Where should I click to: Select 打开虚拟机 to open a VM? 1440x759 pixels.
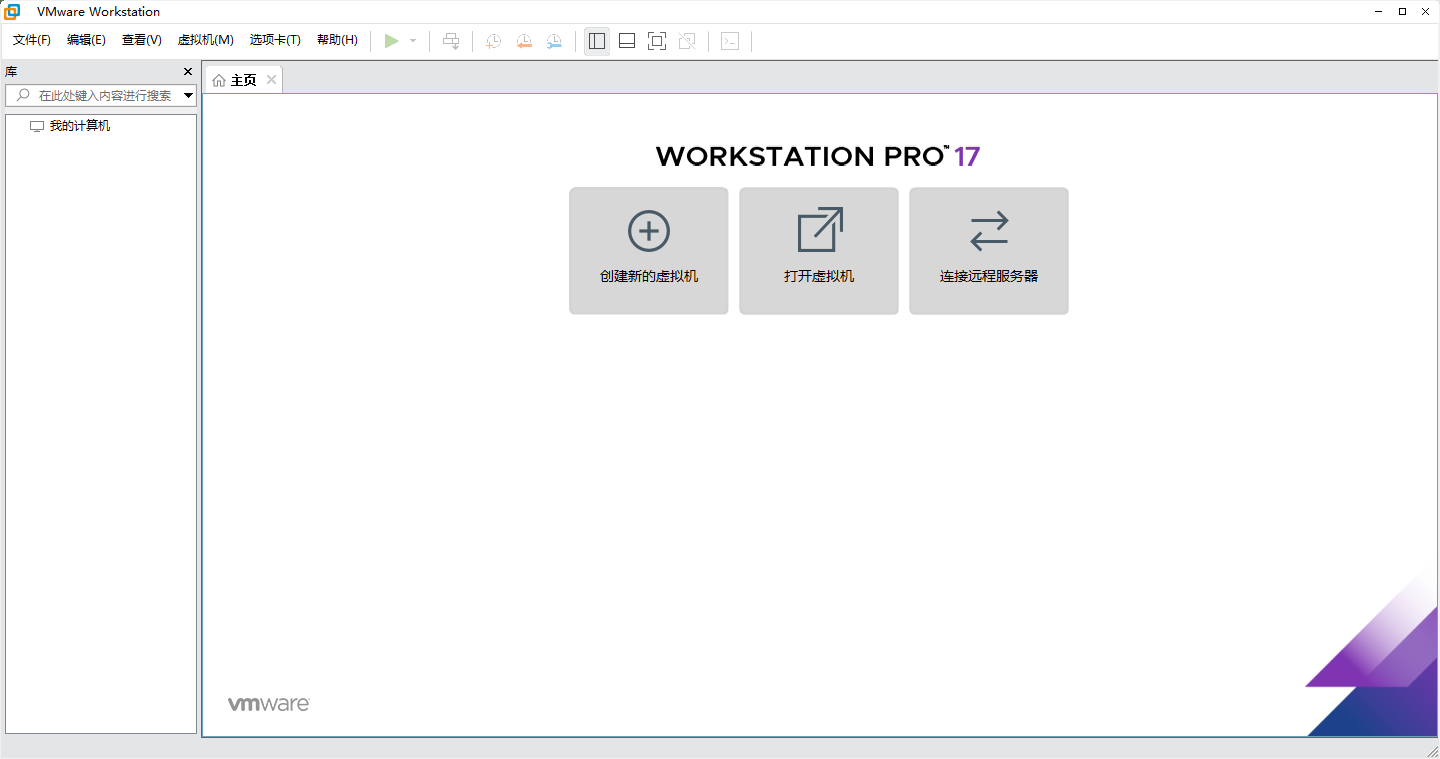pos(818,250)
